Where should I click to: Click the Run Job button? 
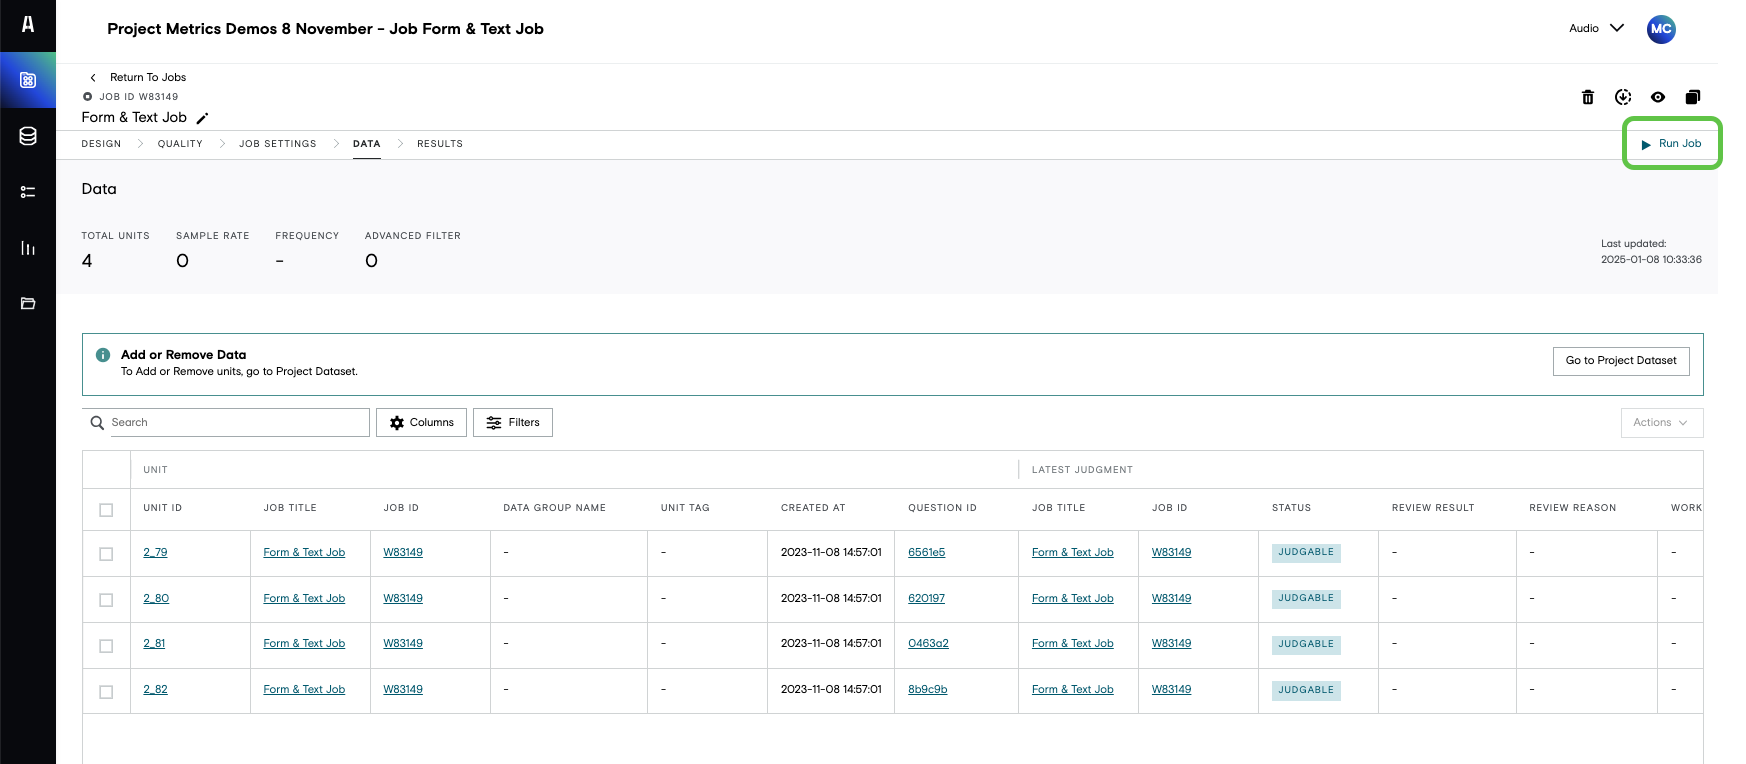[1671, 144]
